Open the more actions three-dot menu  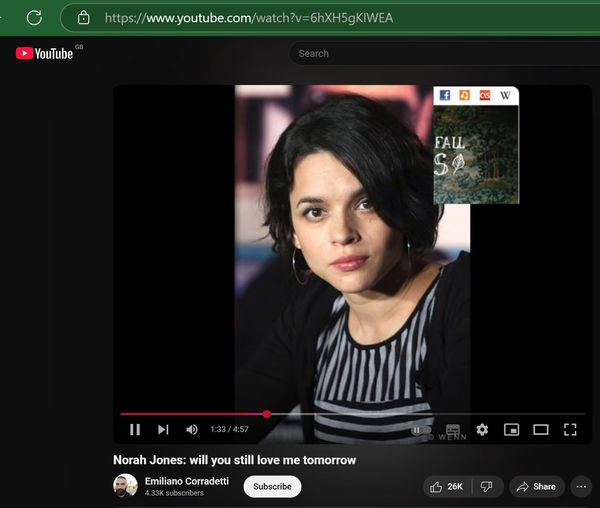(x=581, y=487)
